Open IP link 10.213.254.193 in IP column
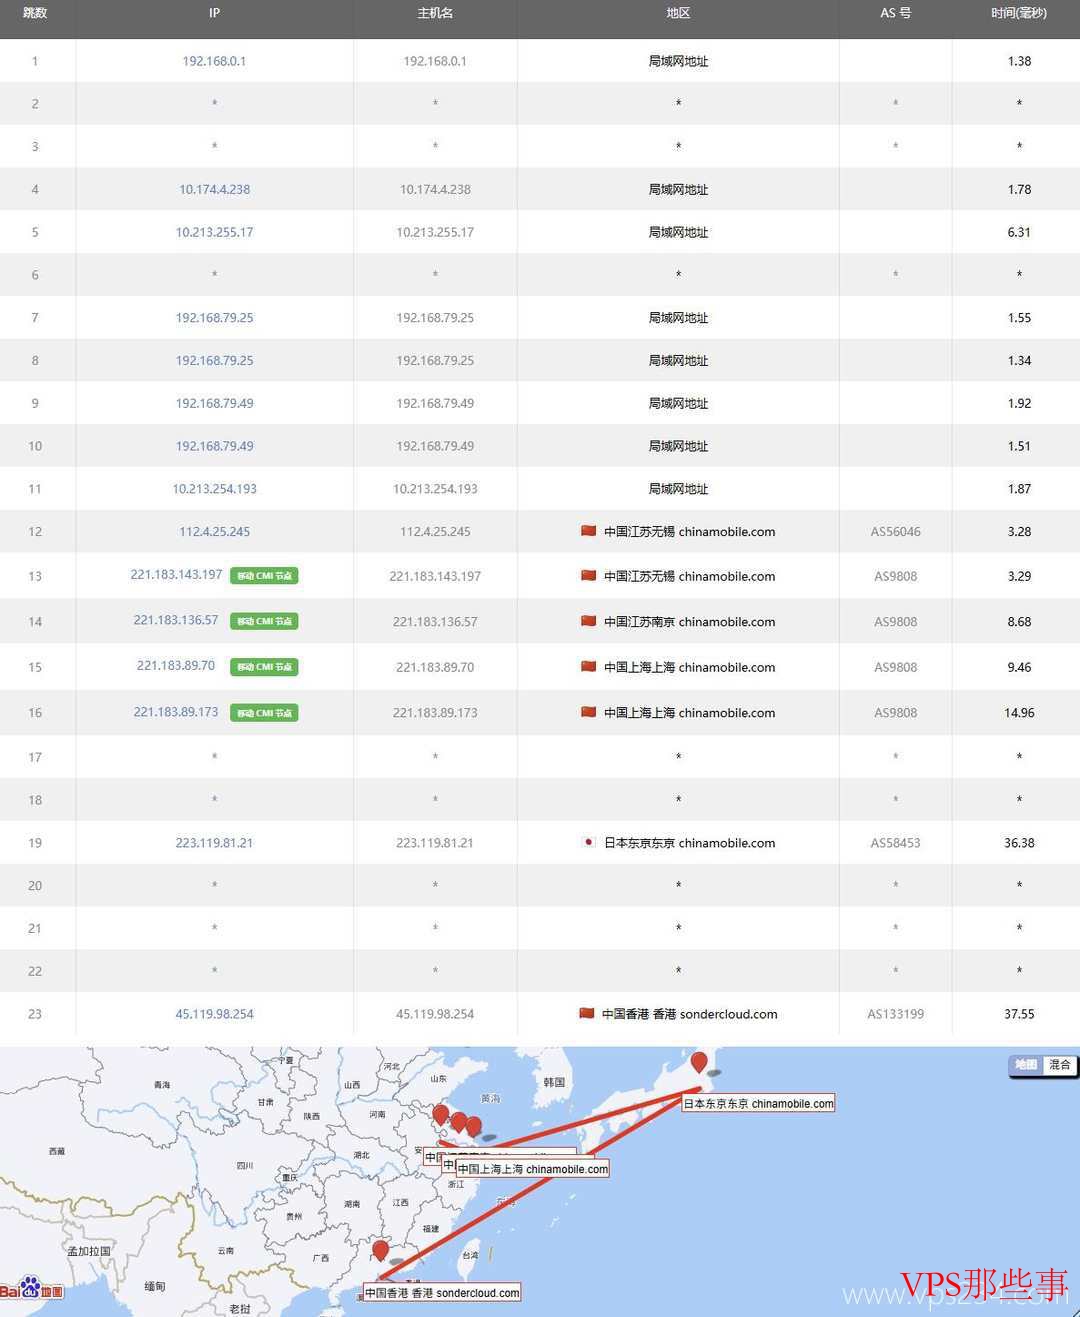 (x=214, y=489)
